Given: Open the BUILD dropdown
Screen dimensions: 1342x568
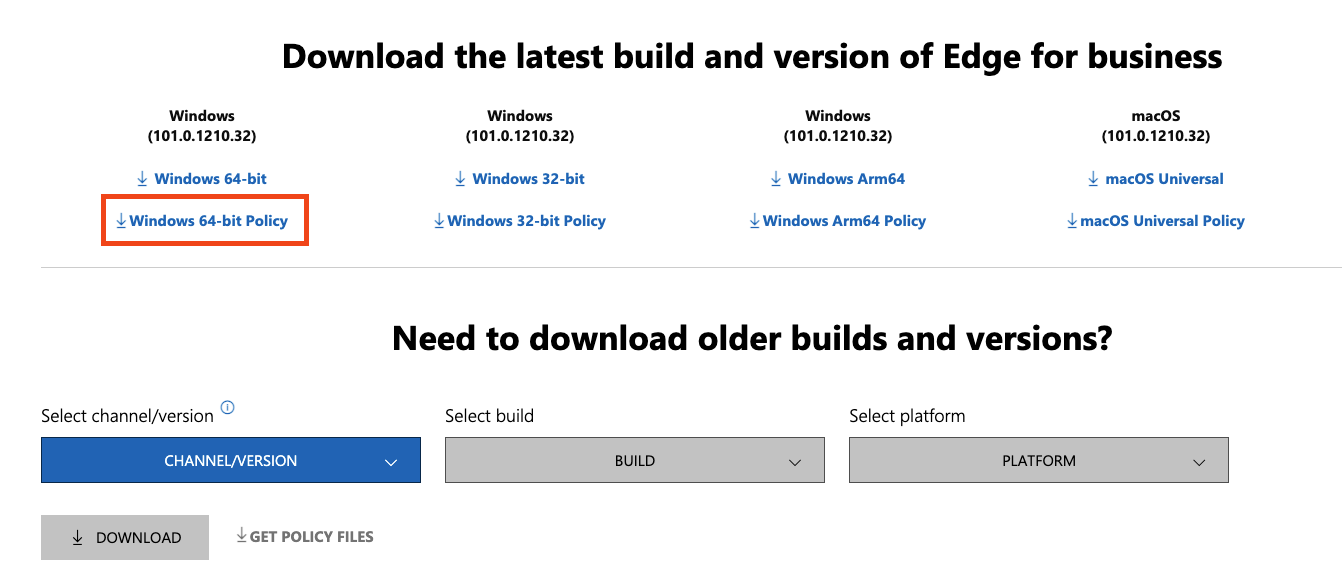Looking at the screenshot, I should pos(634,461).
